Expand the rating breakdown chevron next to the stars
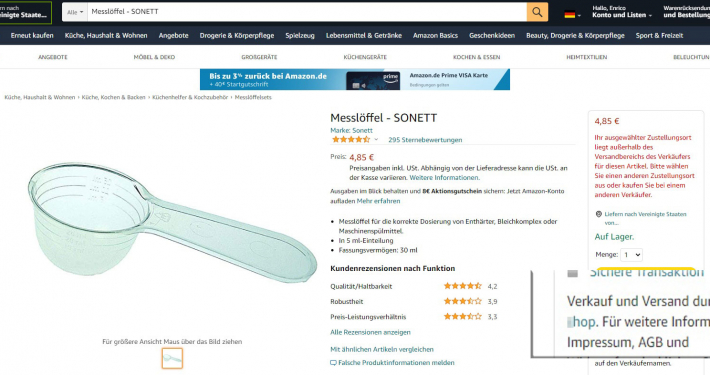The image size is (710, 375). [x=376, y=139]
